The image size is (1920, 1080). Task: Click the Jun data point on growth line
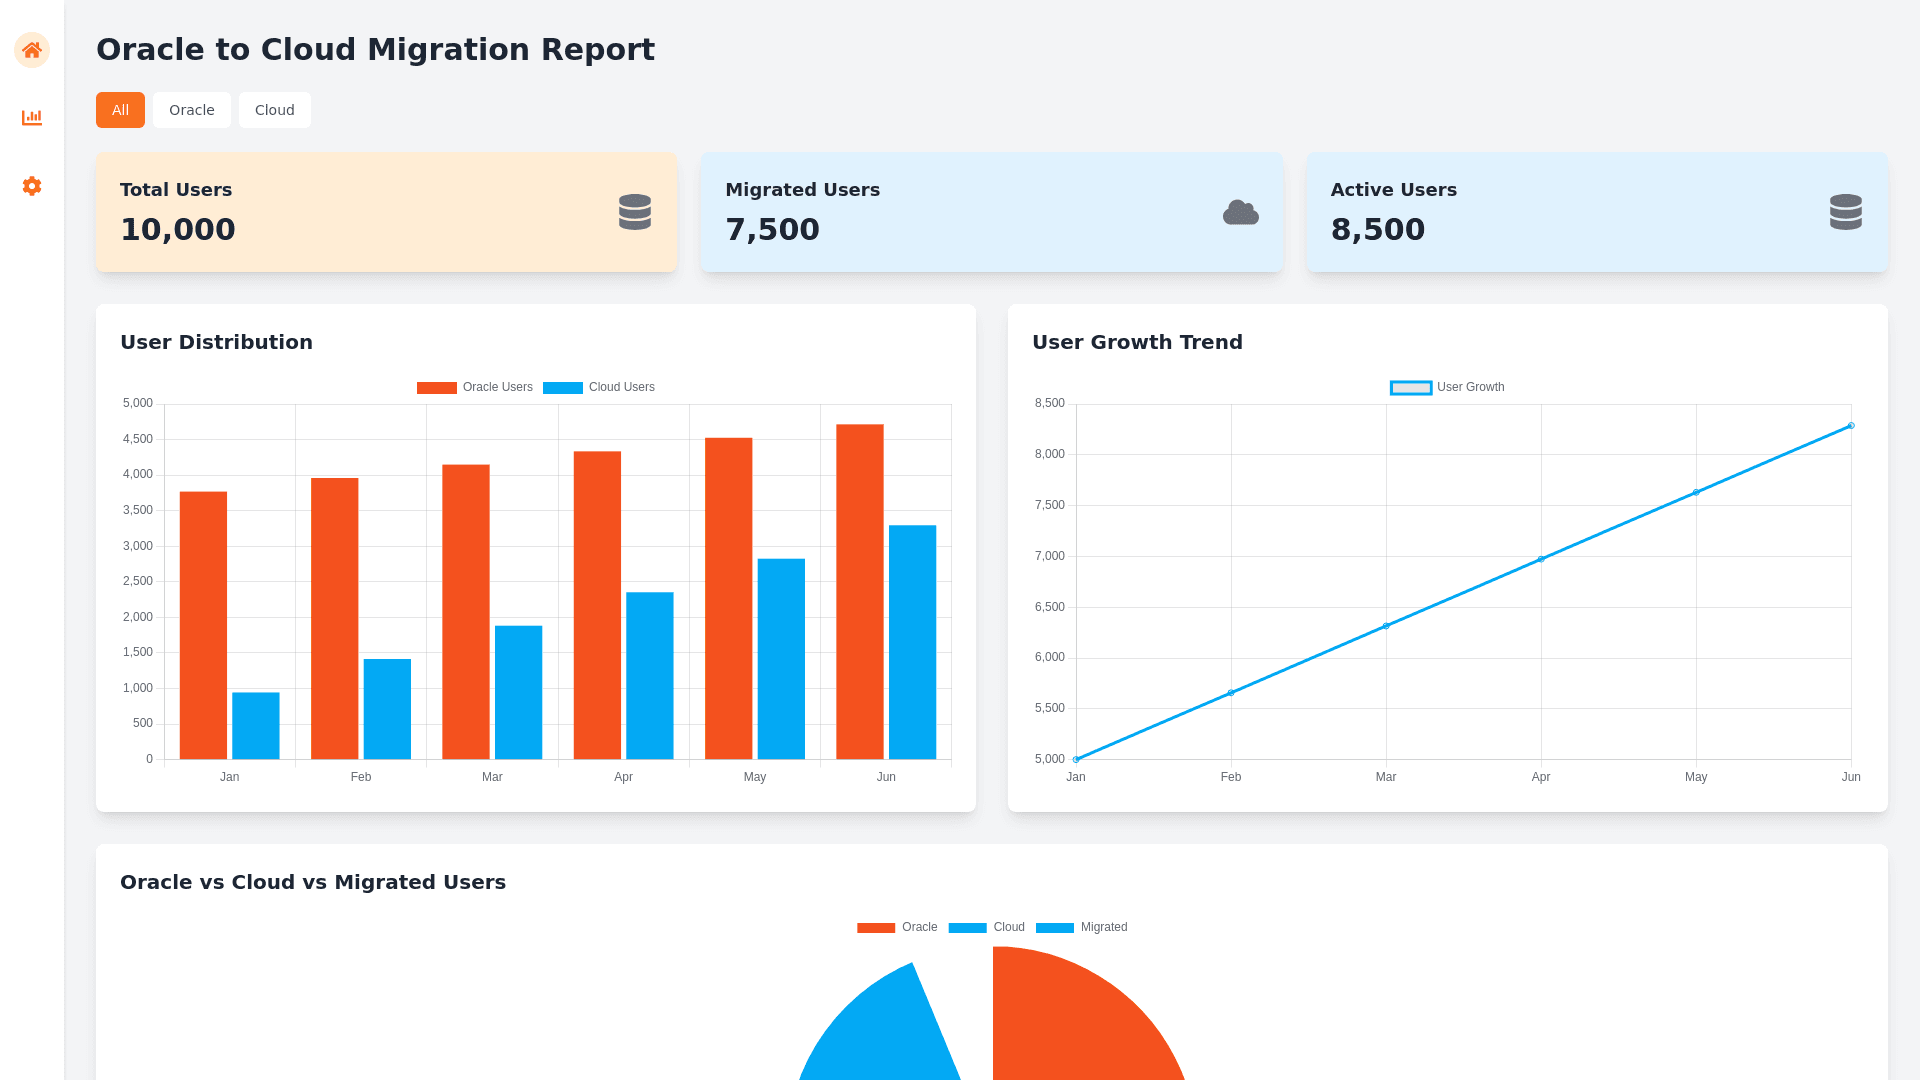[x=1851, y=426]
